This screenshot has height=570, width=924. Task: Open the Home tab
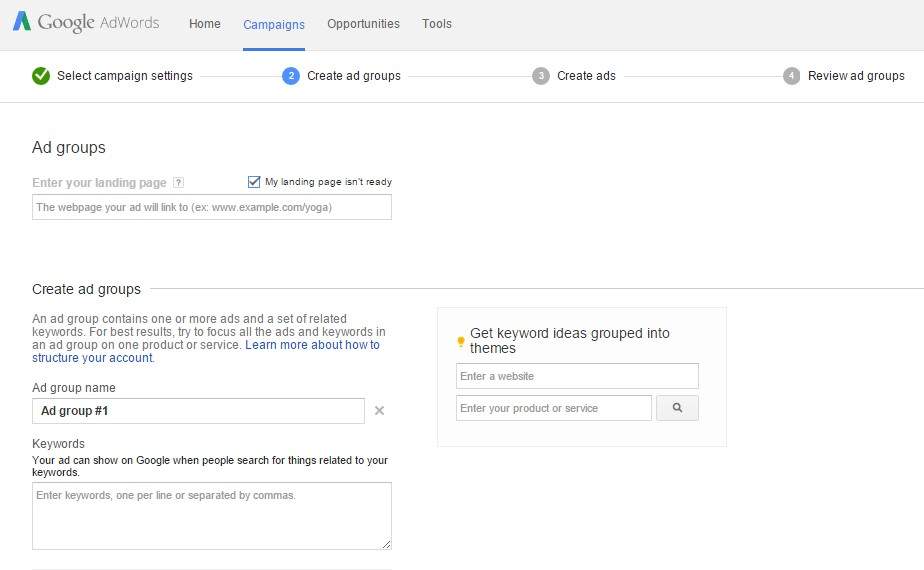pos(205,24)
